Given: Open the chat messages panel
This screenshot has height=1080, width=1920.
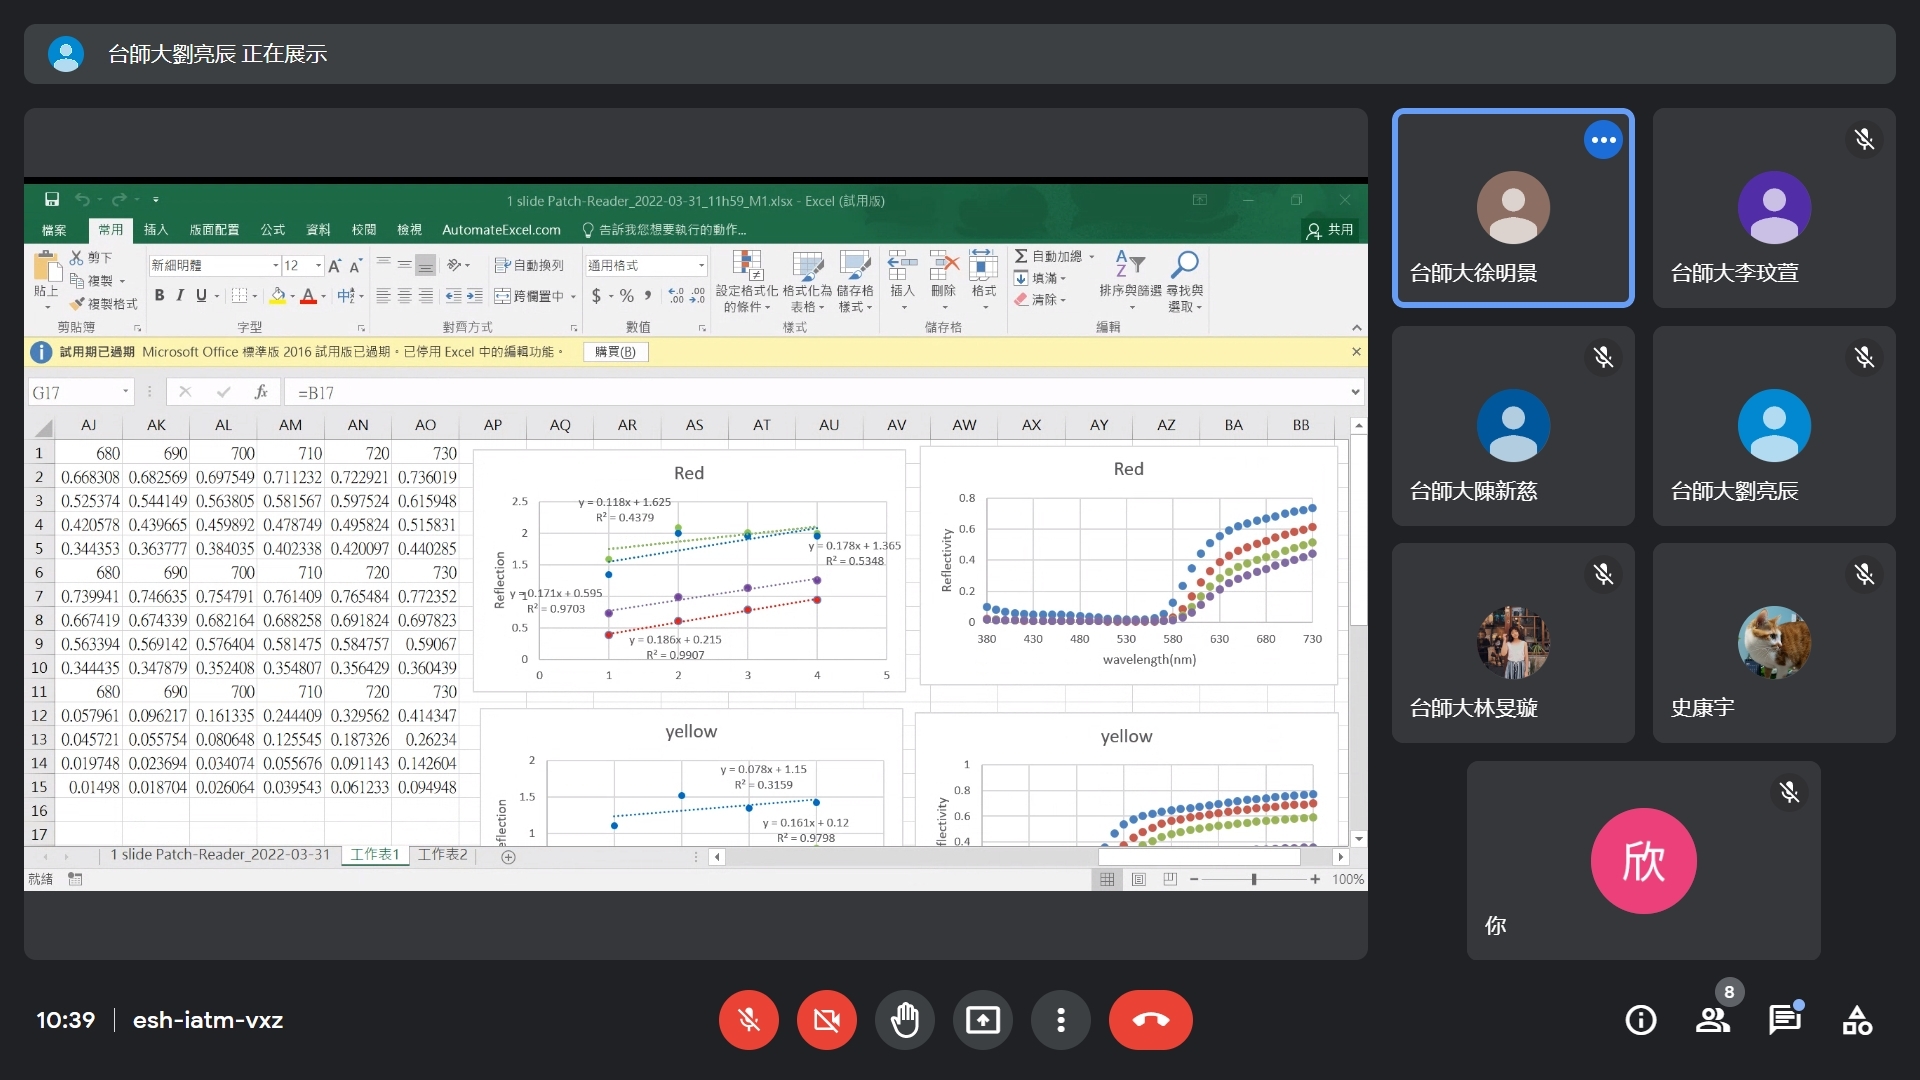Looking at the screenshot, I should click(x=1784, y=1020).
